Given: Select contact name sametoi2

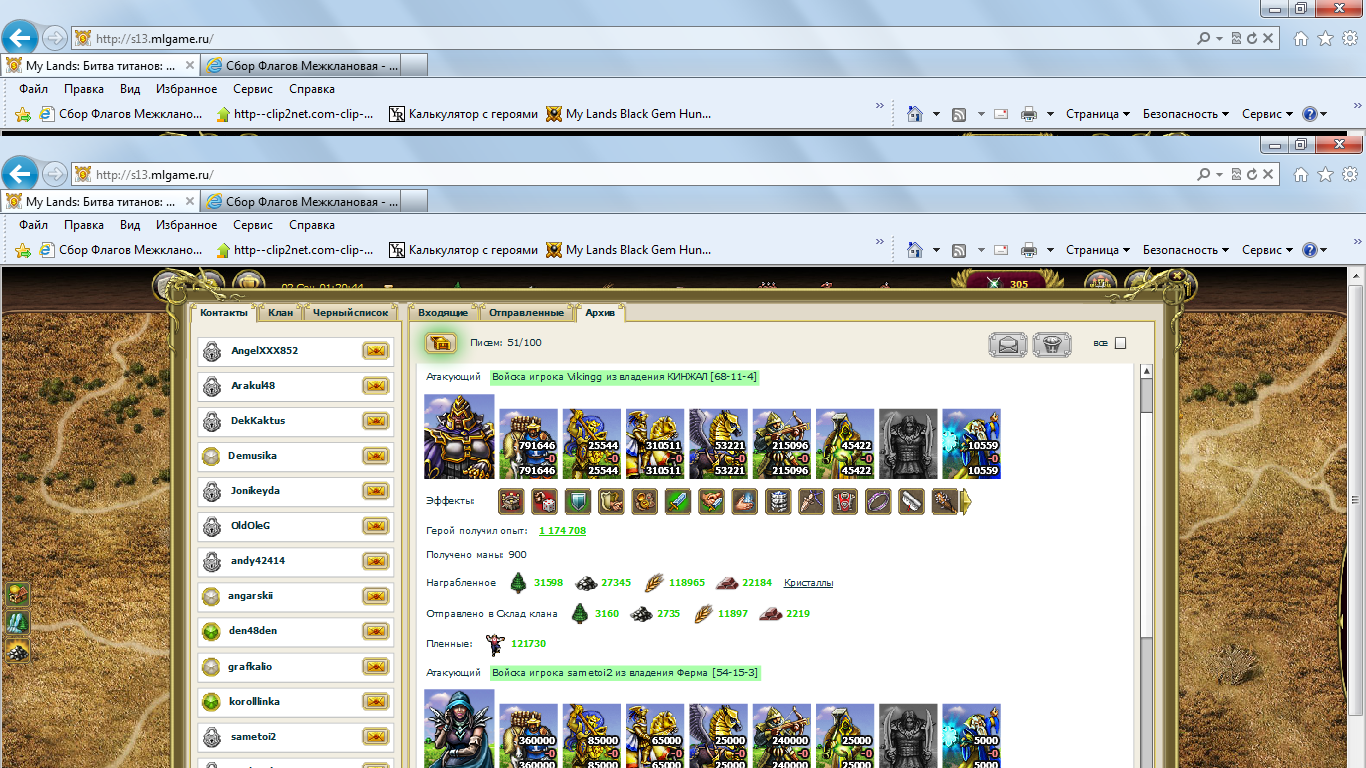Looking at the screenshot, I should point(253,737).
